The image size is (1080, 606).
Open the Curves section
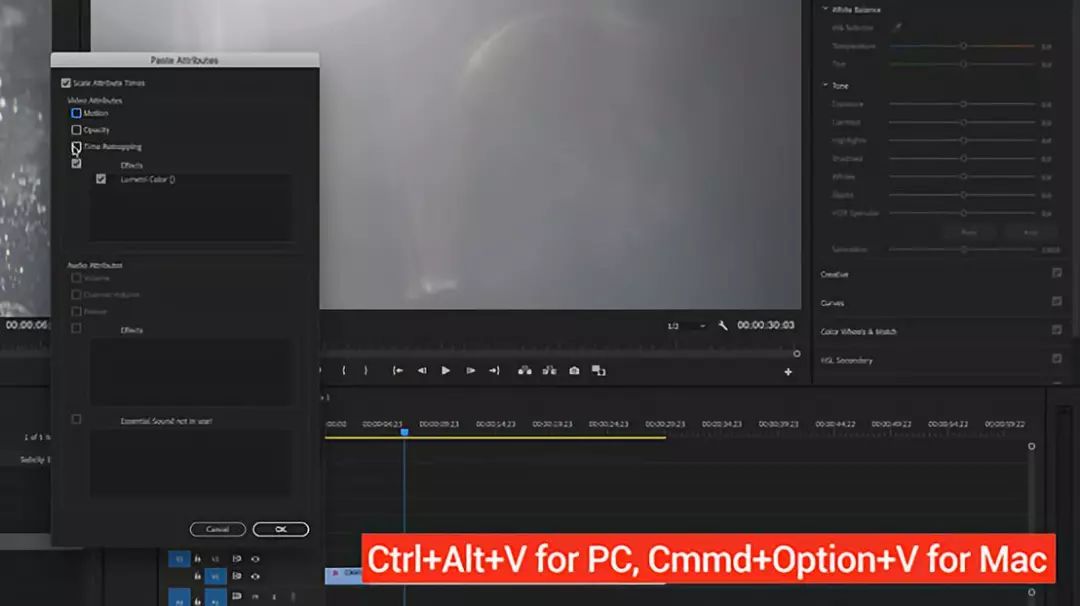coord(832,302)
